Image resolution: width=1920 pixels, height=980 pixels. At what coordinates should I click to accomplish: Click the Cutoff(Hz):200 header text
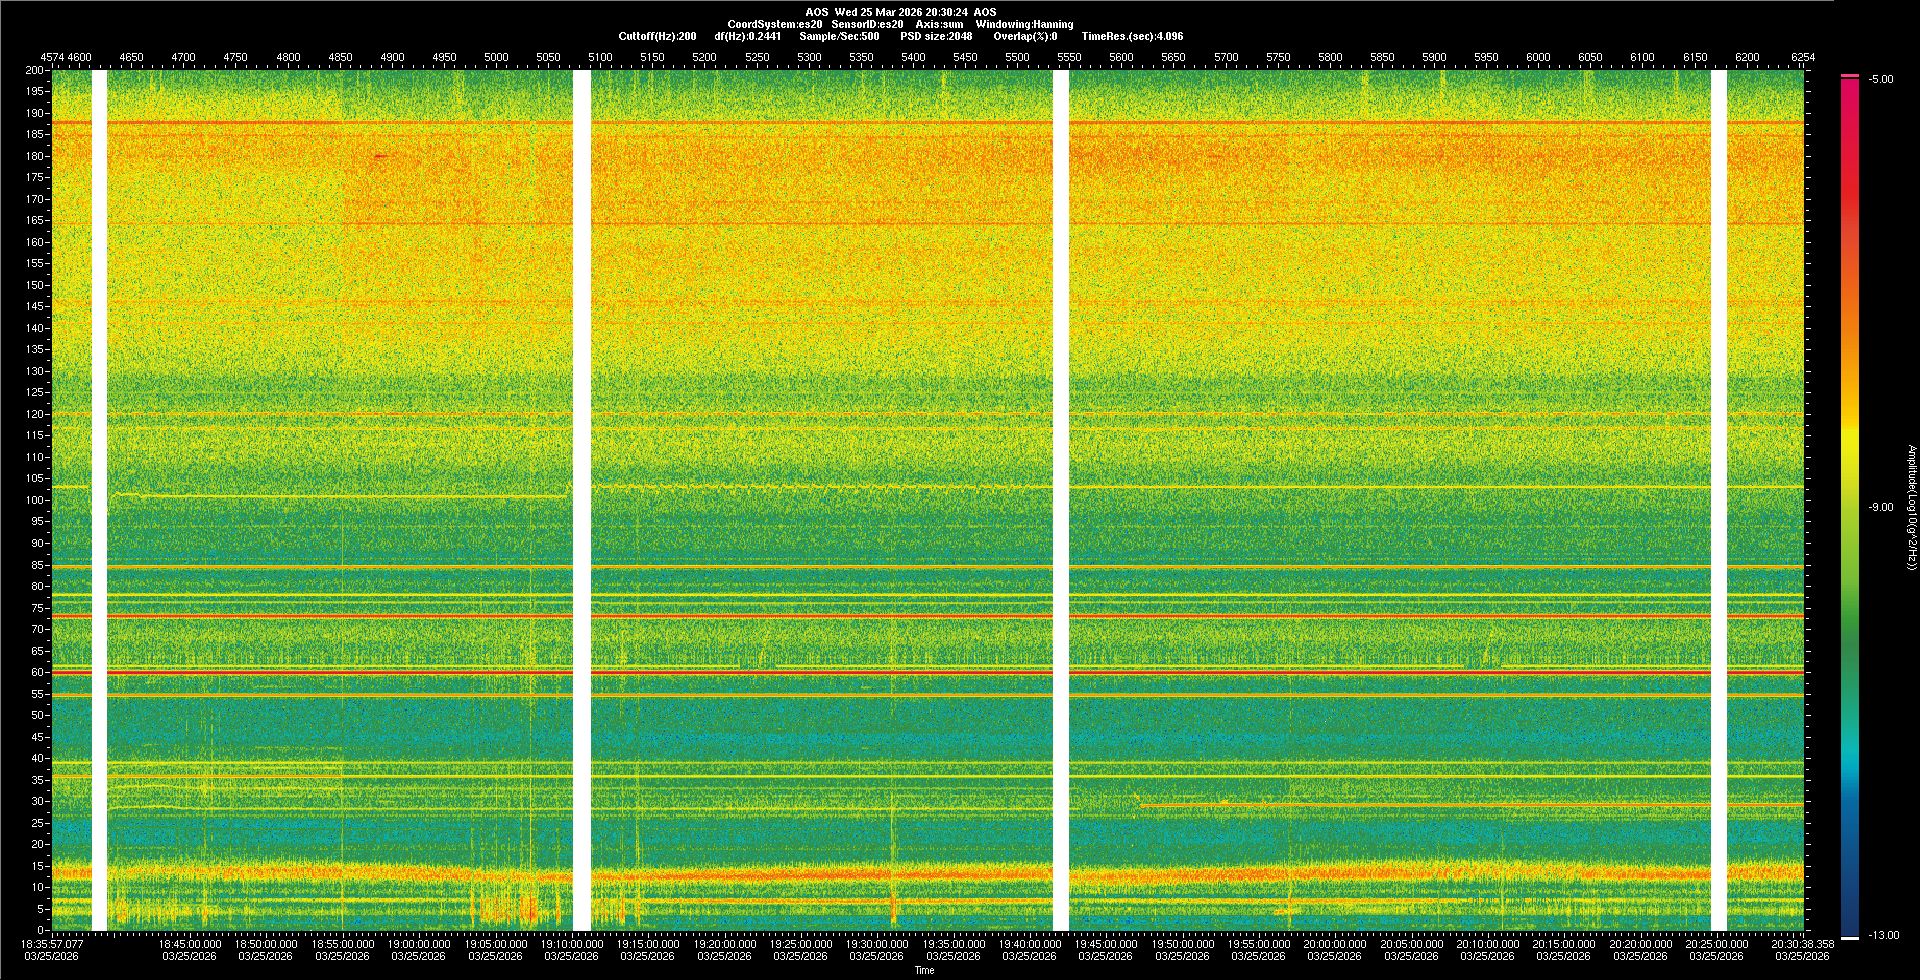657,36
